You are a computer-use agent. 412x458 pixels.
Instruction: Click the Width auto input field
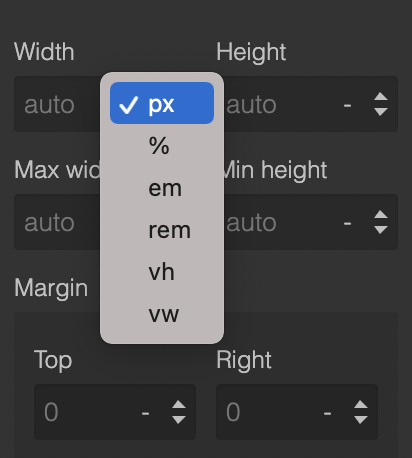(57, 104)
